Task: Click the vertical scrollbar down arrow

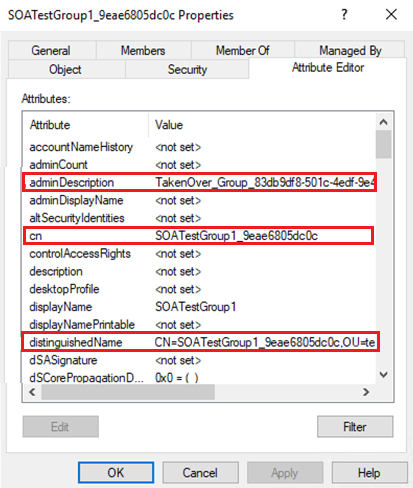Action: (384, 375)
